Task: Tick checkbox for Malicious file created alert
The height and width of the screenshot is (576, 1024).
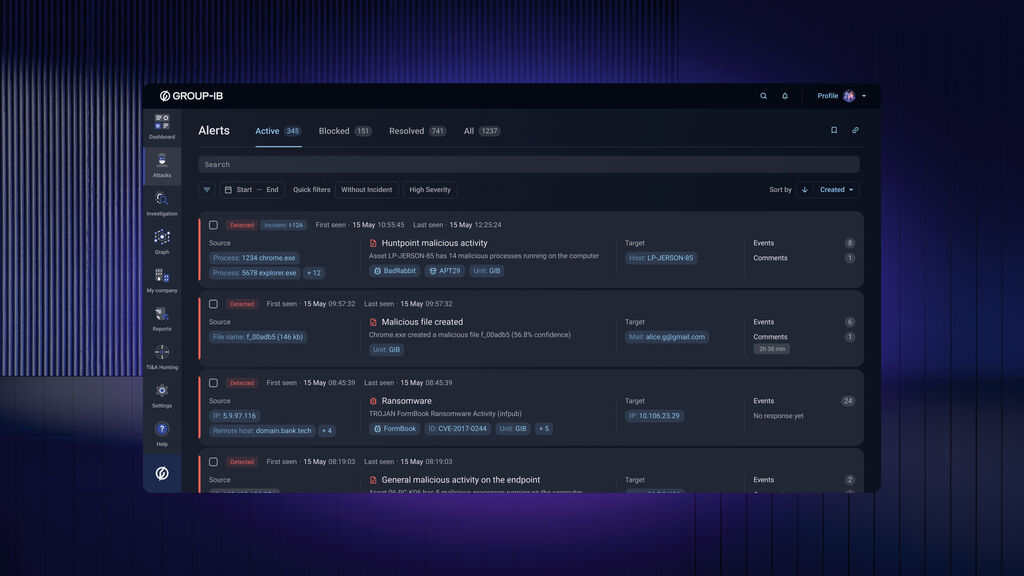Action: (x=213, y=304)
